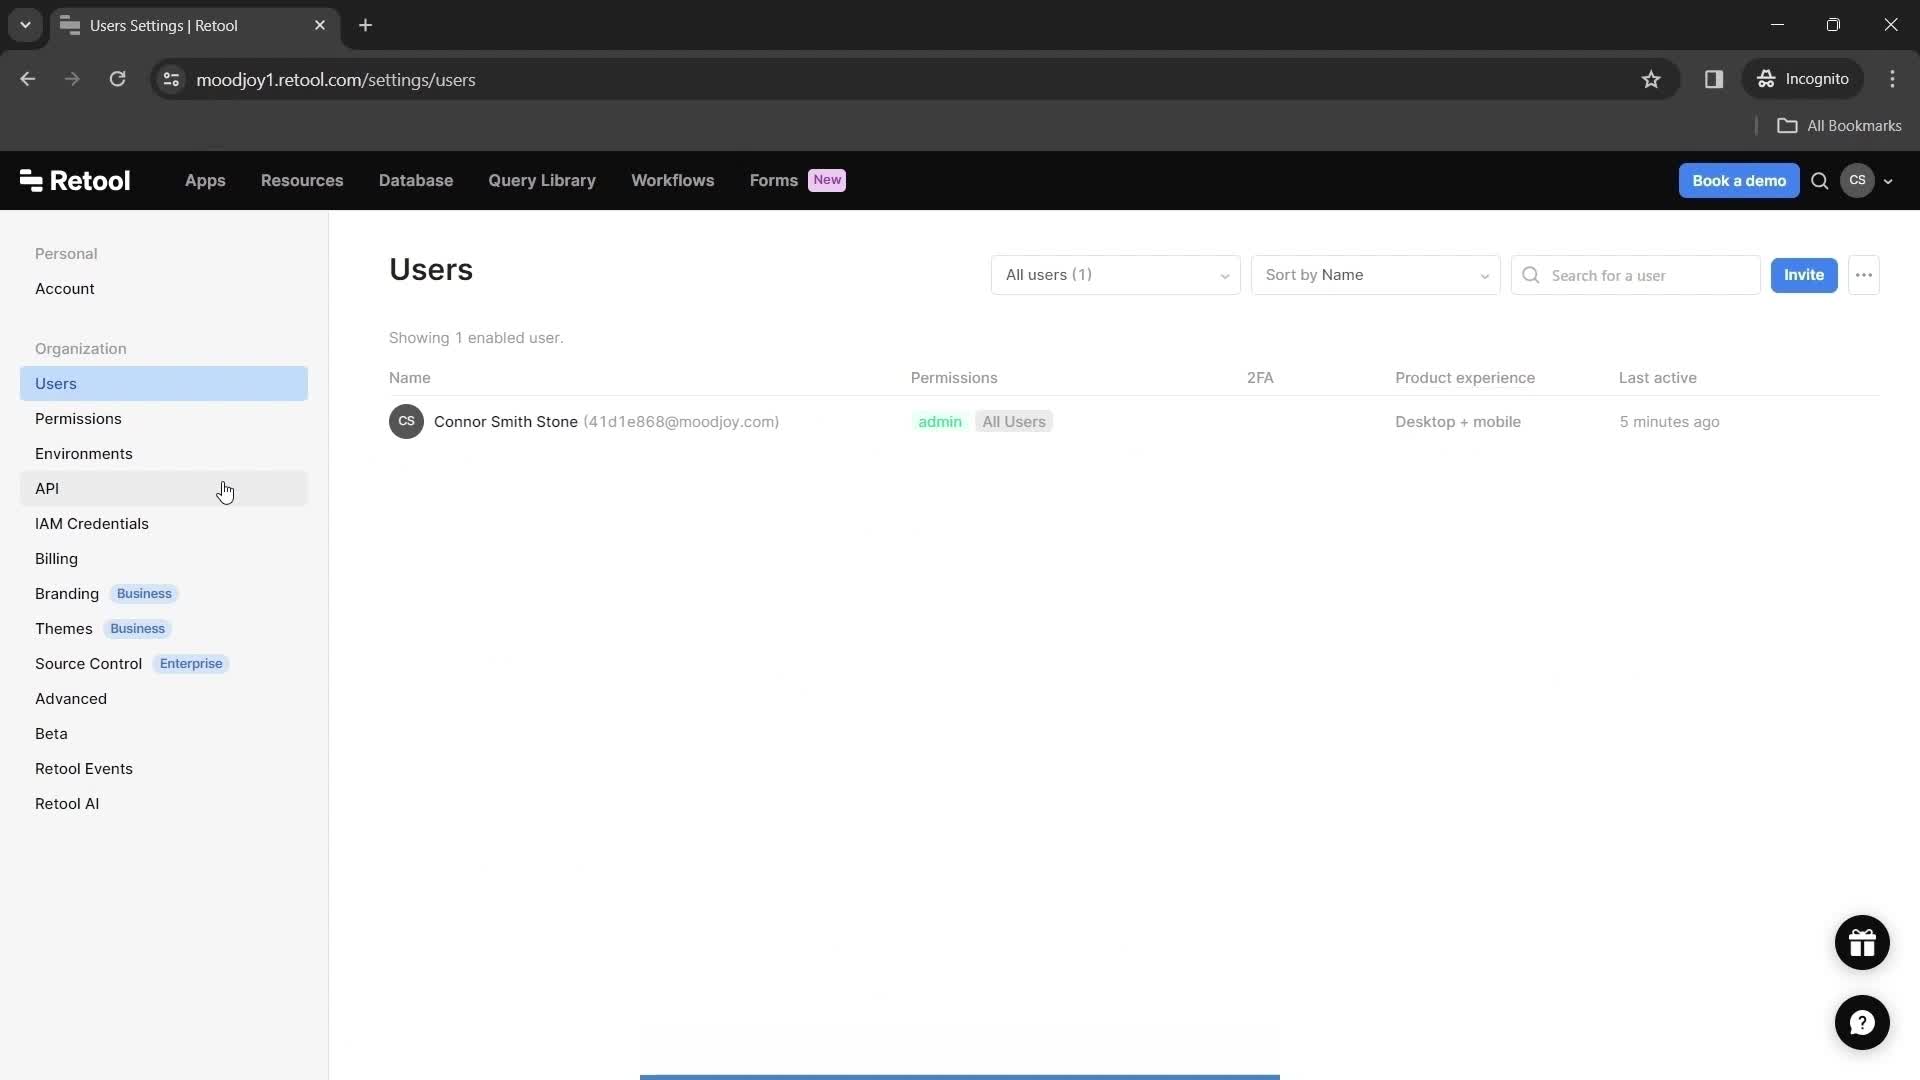Viewport: 1920px width, 1080px height.
Task: Click the bookmark icon in browser
Action: point(1652,79)
